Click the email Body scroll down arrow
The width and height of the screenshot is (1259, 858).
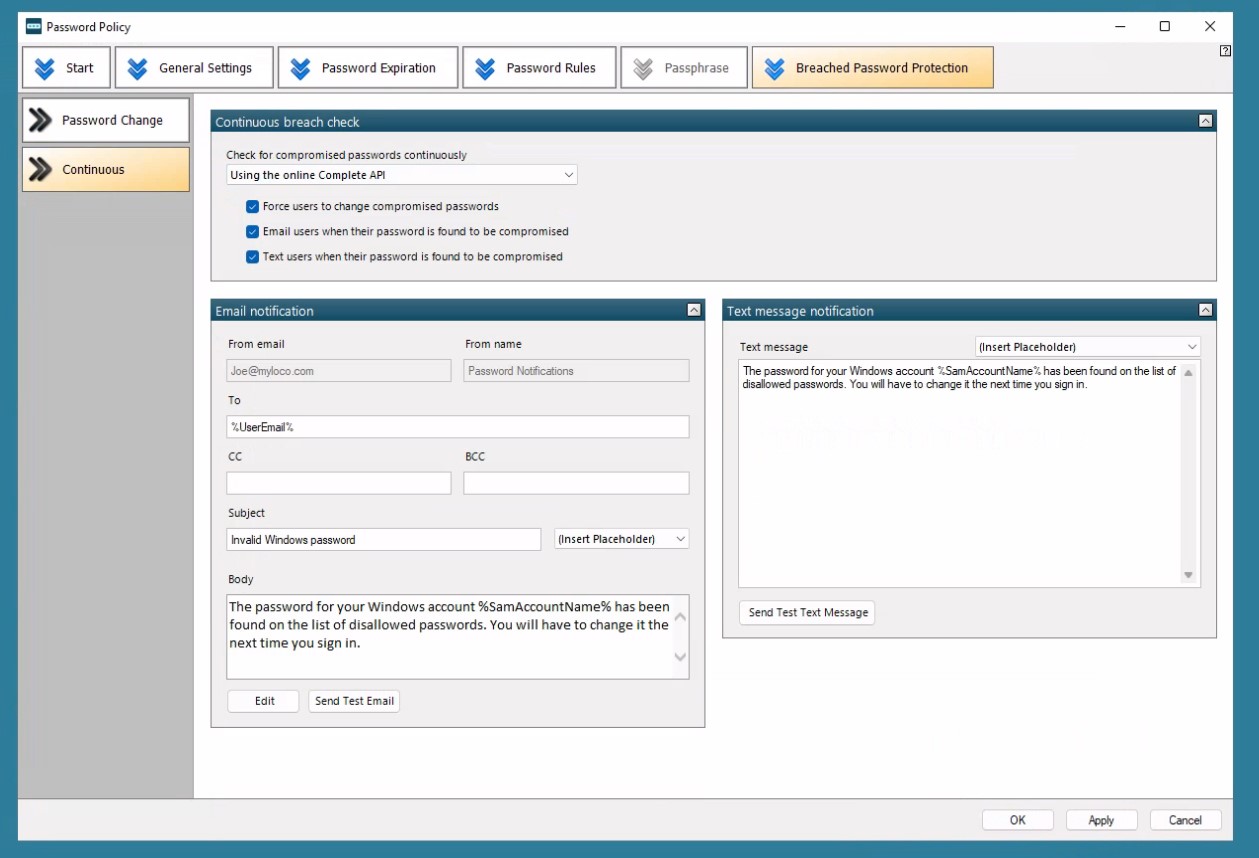(680, 657)
